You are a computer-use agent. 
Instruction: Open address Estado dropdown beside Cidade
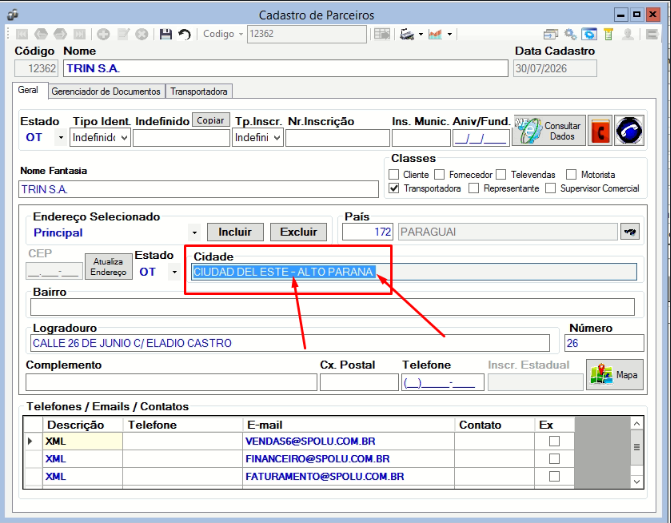pos(174,272)
